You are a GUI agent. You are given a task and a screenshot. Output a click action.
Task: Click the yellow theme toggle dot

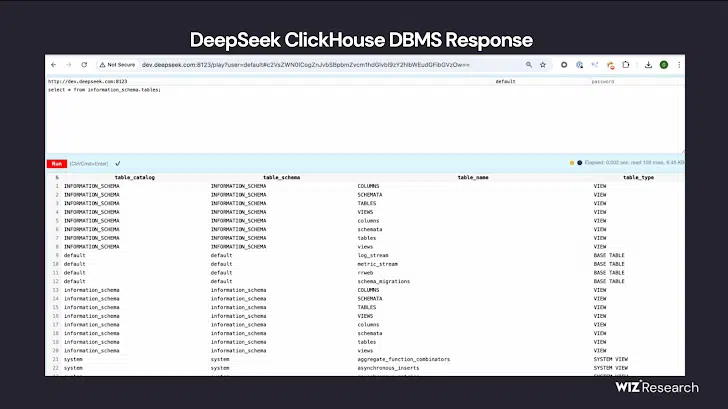click(x=572, y=163)
